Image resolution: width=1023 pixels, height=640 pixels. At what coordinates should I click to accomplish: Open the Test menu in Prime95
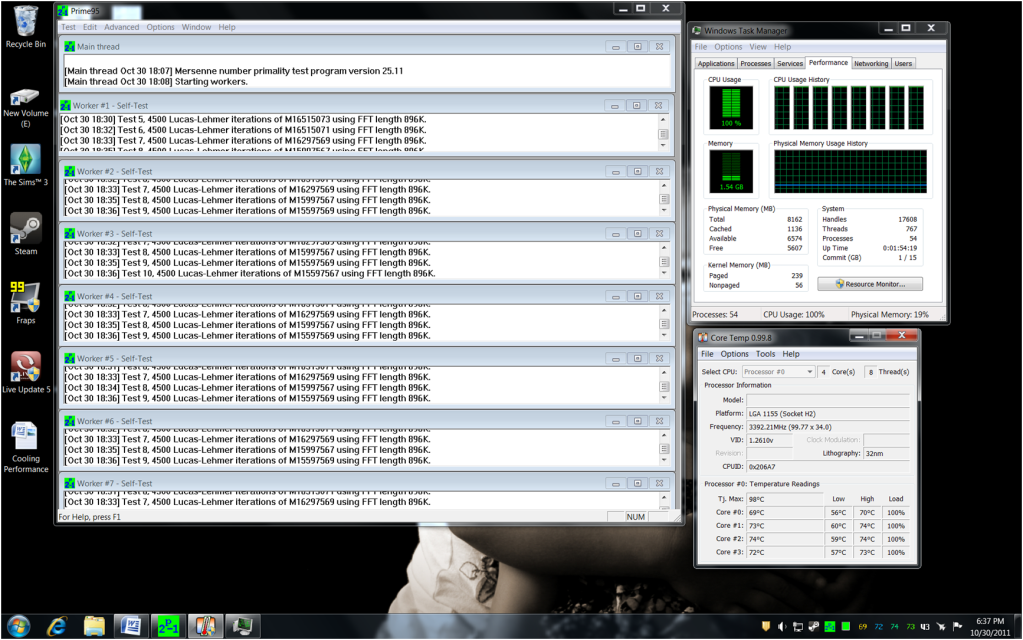[x=69, y=27]
